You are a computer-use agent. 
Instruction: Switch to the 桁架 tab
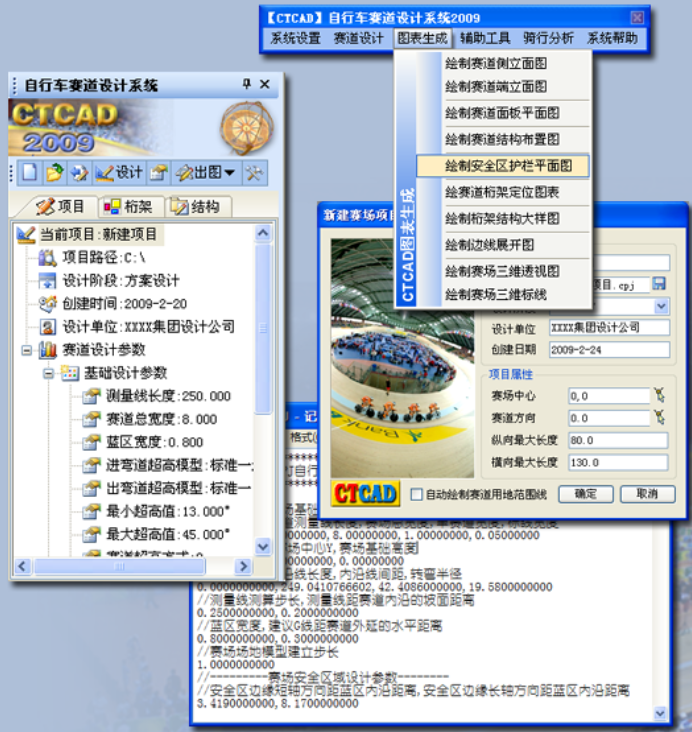point(130,206)
